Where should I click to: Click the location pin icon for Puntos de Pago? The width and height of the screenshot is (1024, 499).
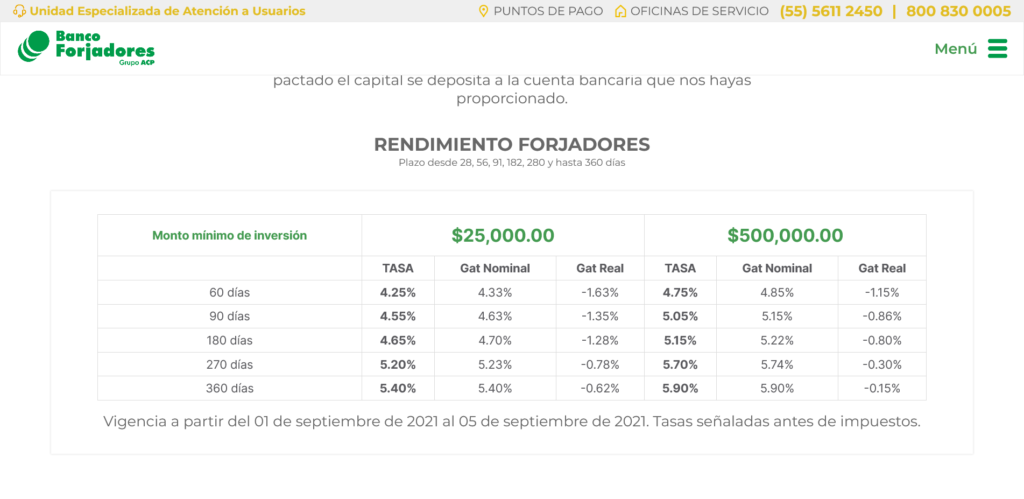click(483, 11)
